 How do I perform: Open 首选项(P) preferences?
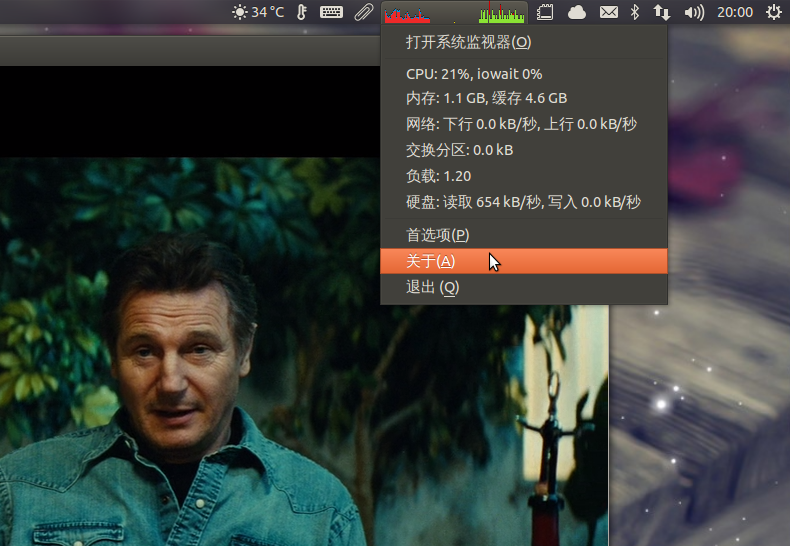click(524, 235)
